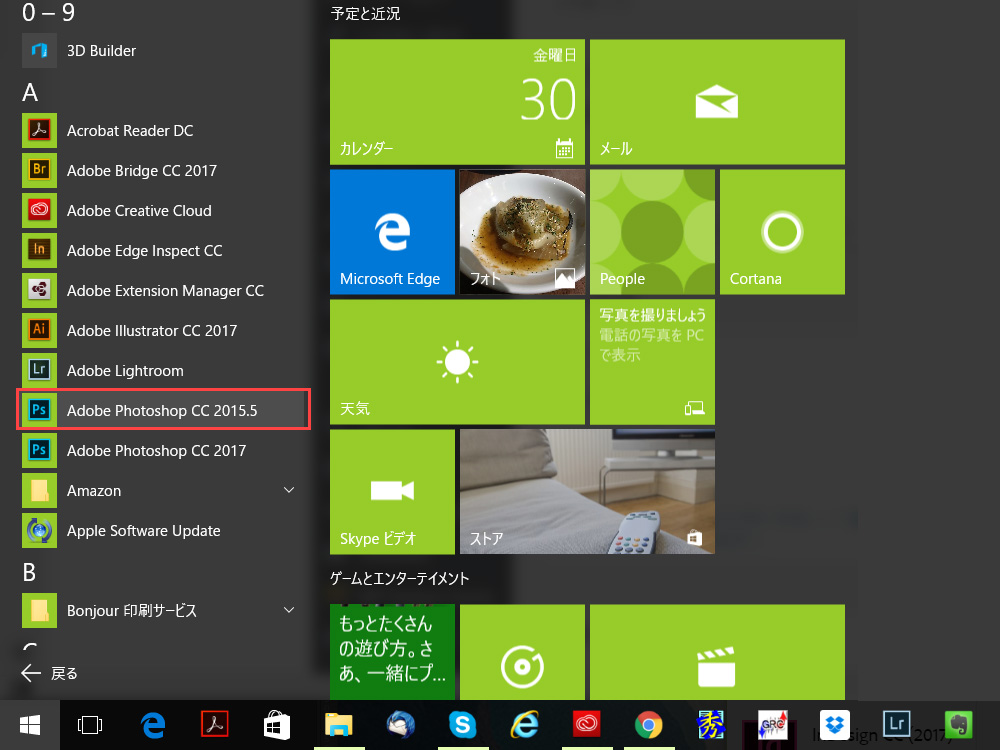Open Adobe Creative Cloud list icon
The image size is (1000, 750).
[39, 210]
